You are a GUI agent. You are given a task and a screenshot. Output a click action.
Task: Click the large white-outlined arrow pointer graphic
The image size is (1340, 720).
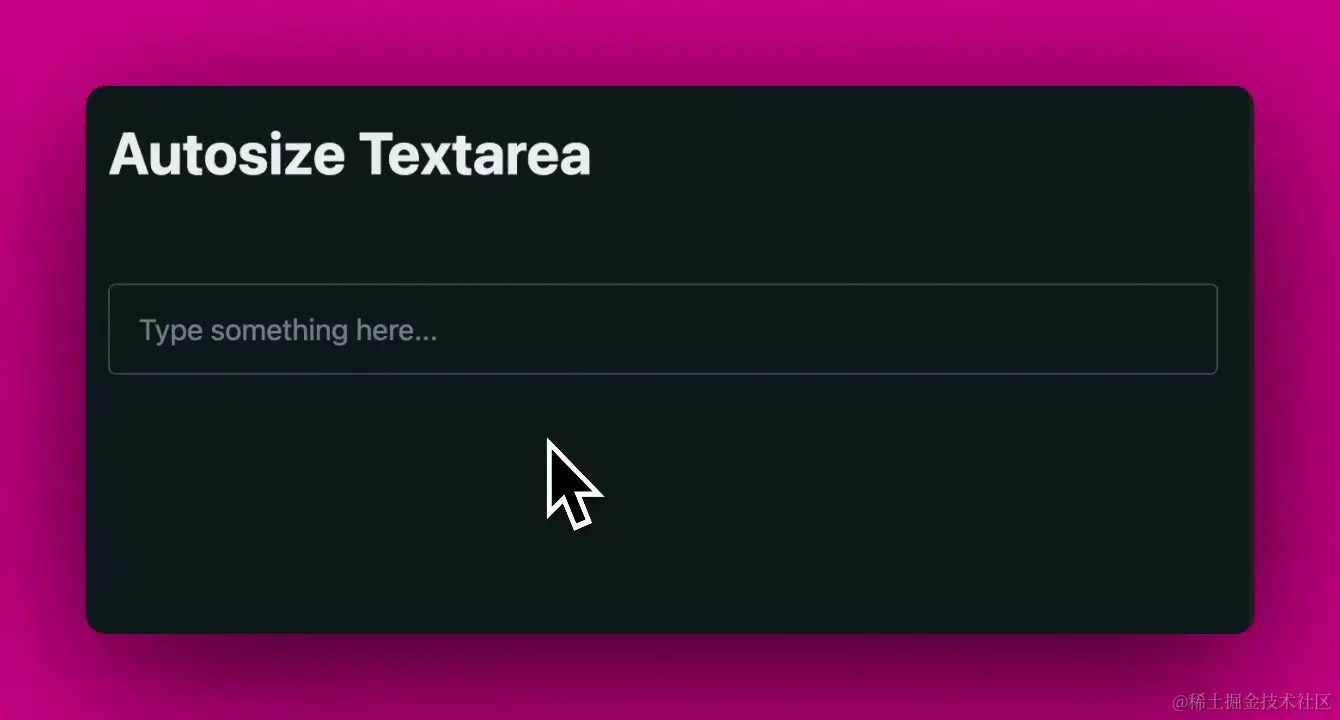point(574,483)
